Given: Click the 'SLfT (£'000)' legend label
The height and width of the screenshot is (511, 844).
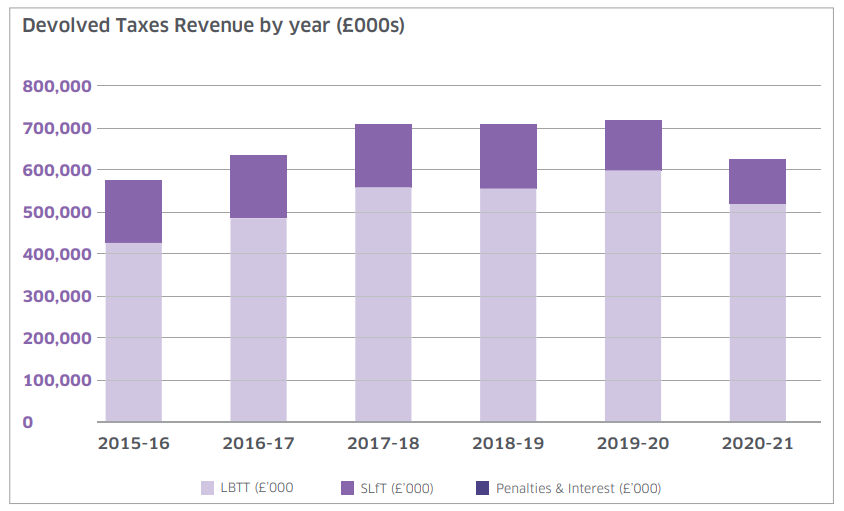Looking at the screenshot, I should 397,488.
